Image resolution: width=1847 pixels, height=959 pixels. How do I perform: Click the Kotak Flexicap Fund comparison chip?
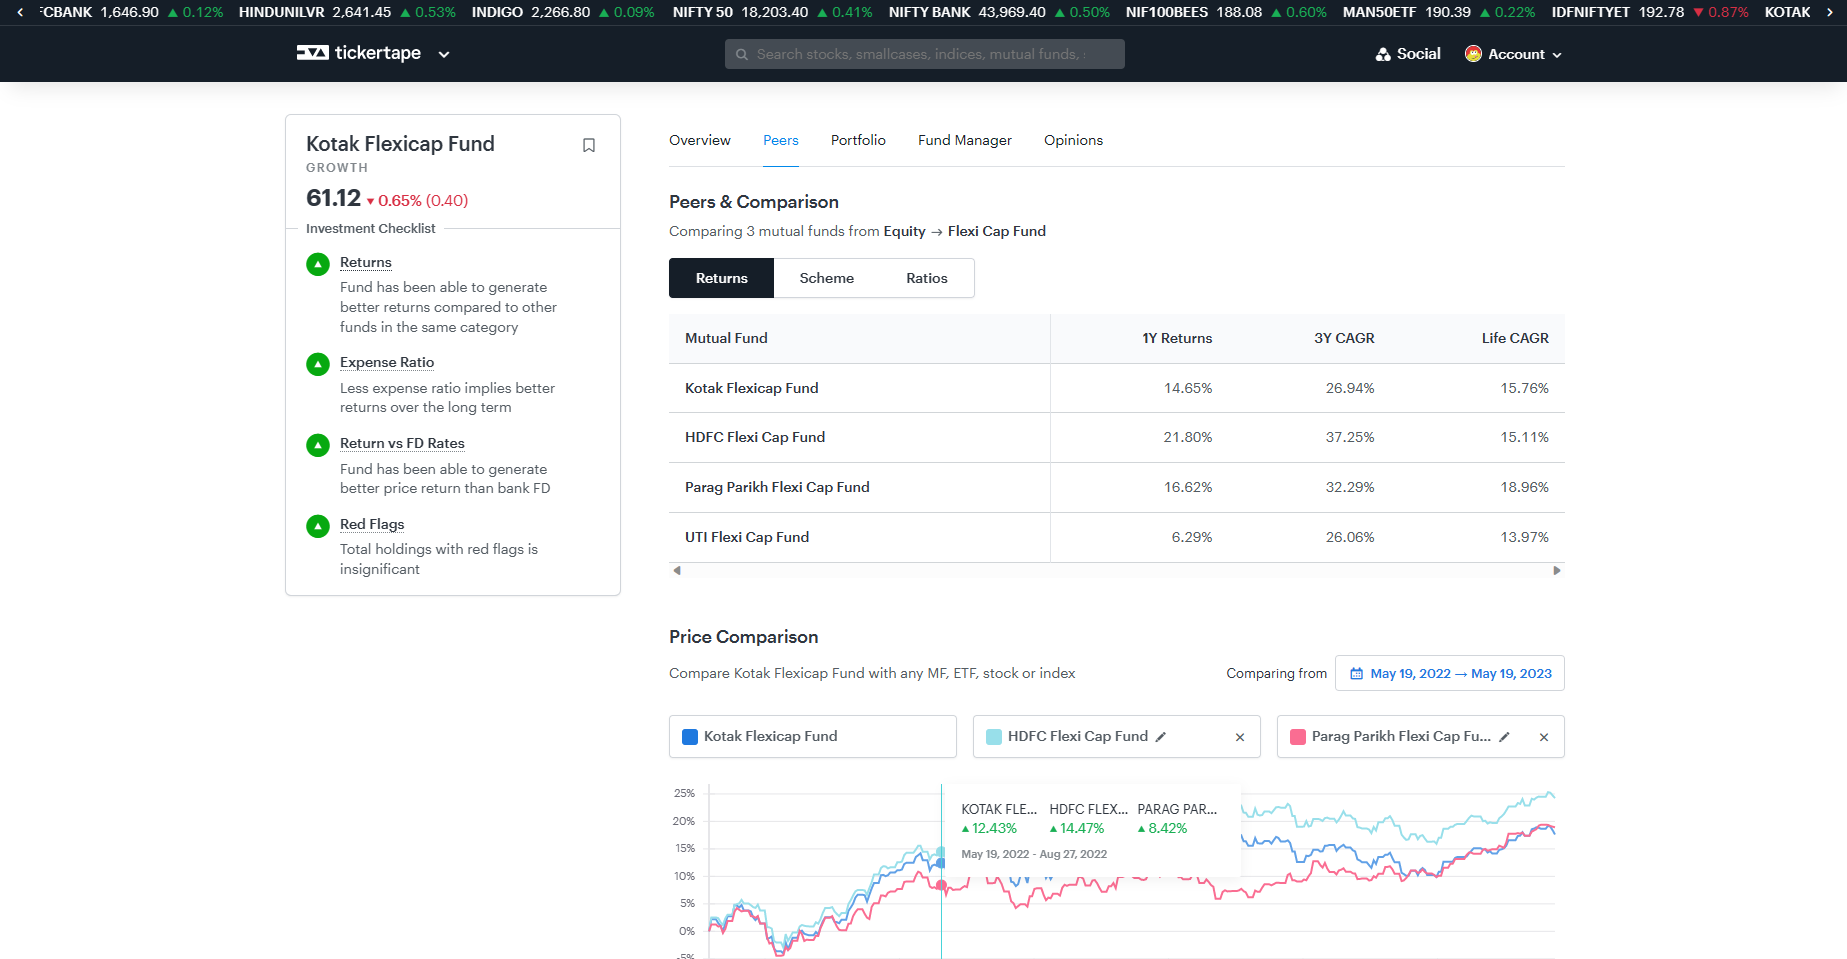[x=813, y=737]
